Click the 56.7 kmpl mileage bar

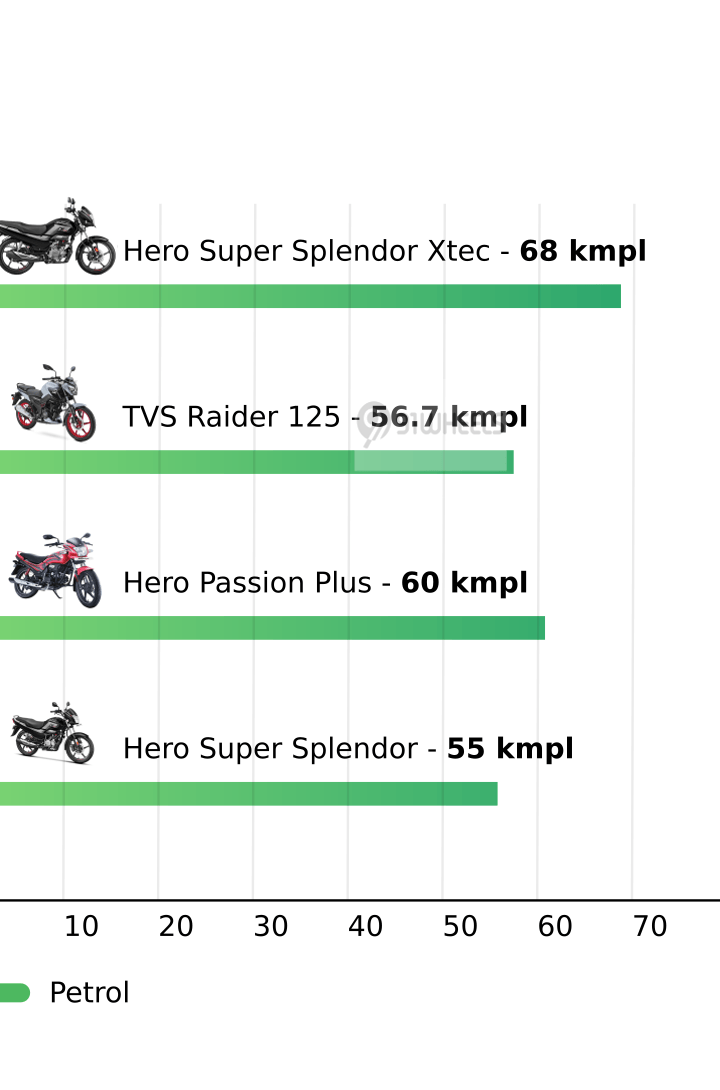tap(256, 462)
